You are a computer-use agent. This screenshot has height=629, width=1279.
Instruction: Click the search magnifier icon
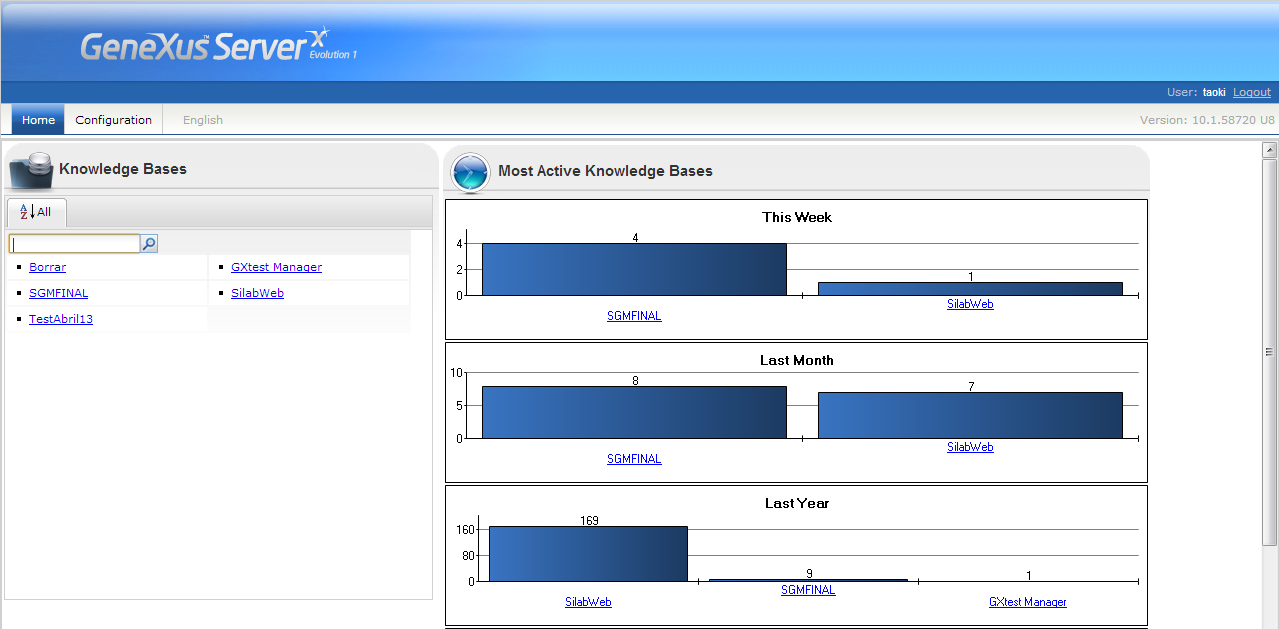tap(149, 243)
